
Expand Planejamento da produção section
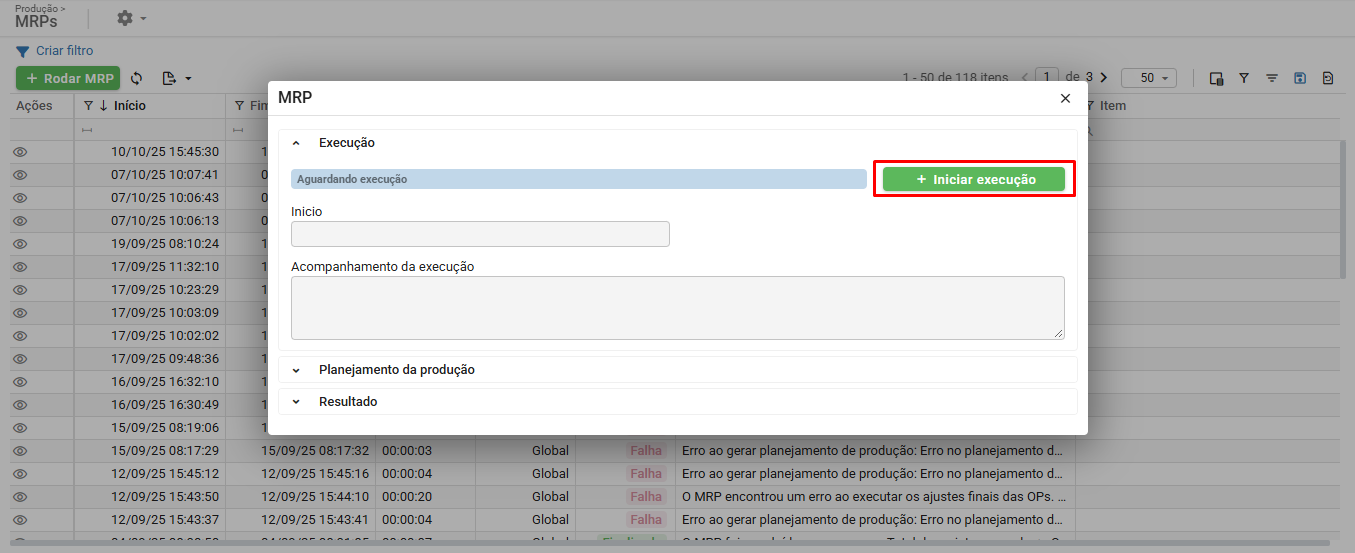pyautogui.click(x=296, y=370)
